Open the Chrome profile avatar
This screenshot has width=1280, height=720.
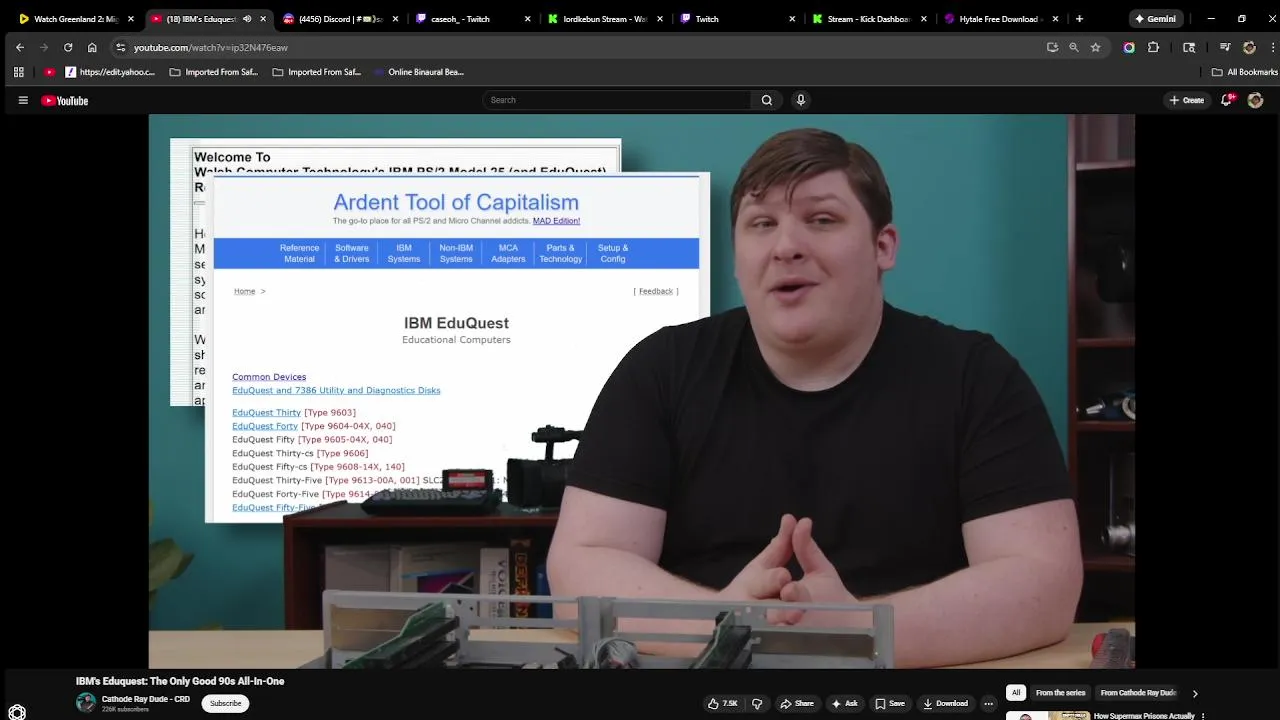pyautogui.click(x=1249, y=47)
